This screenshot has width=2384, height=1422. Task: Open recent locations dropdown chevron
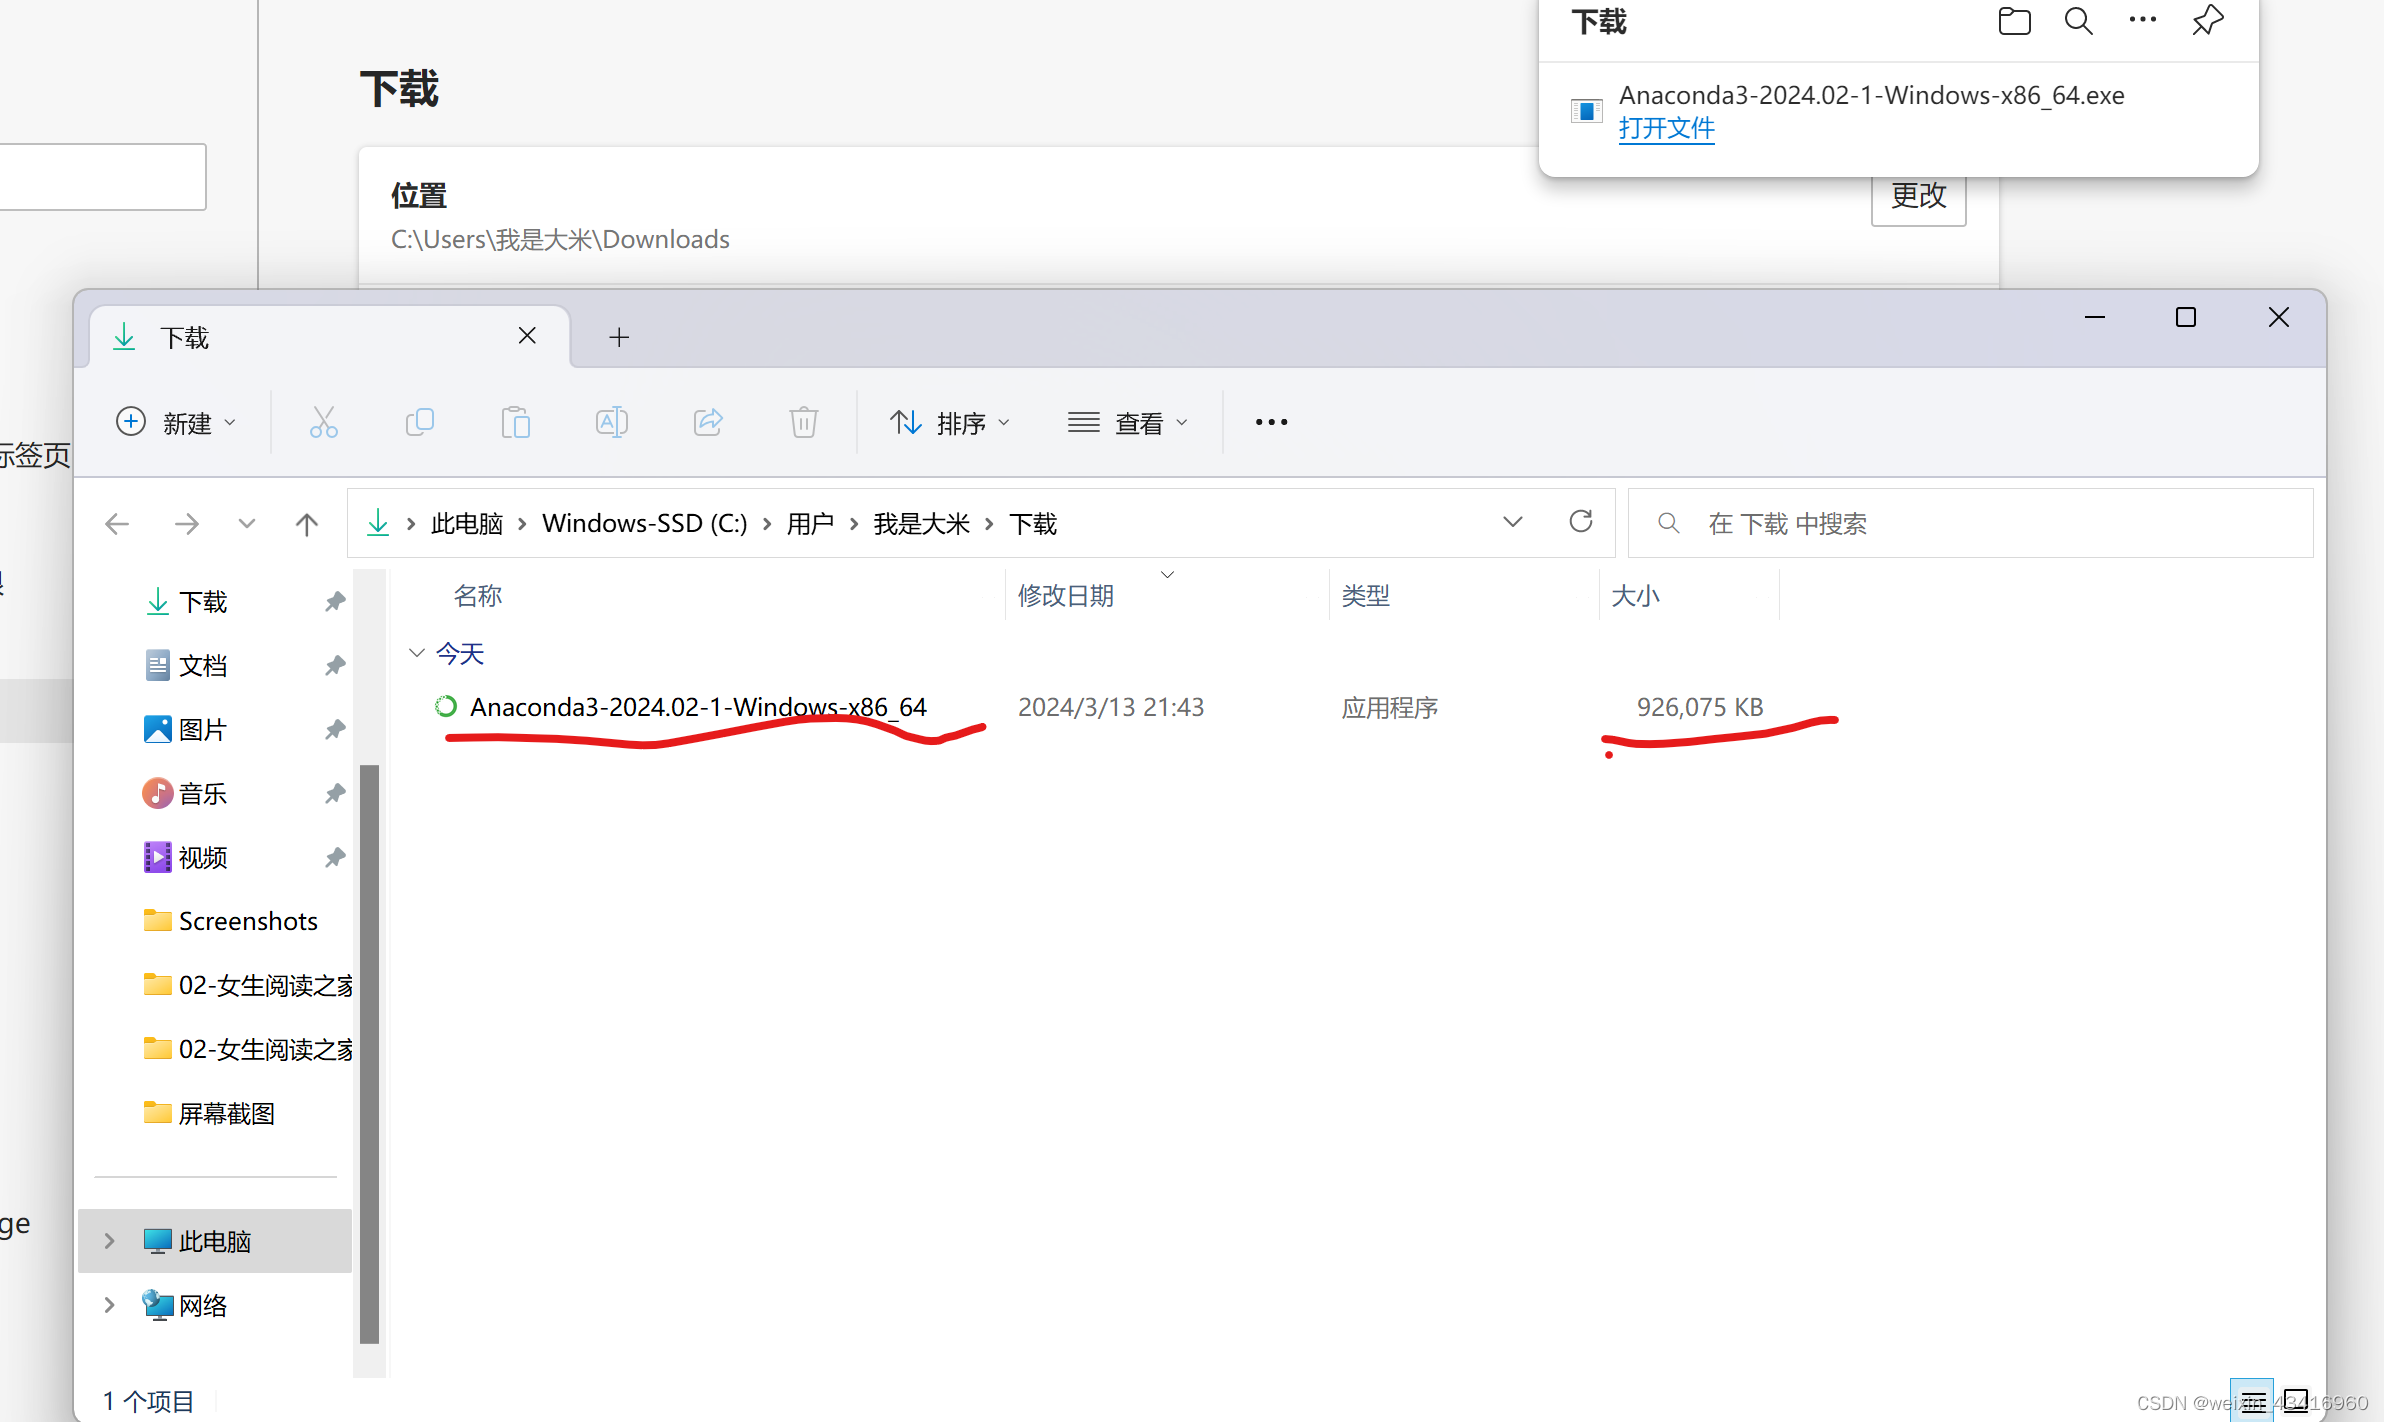[247, 524]
